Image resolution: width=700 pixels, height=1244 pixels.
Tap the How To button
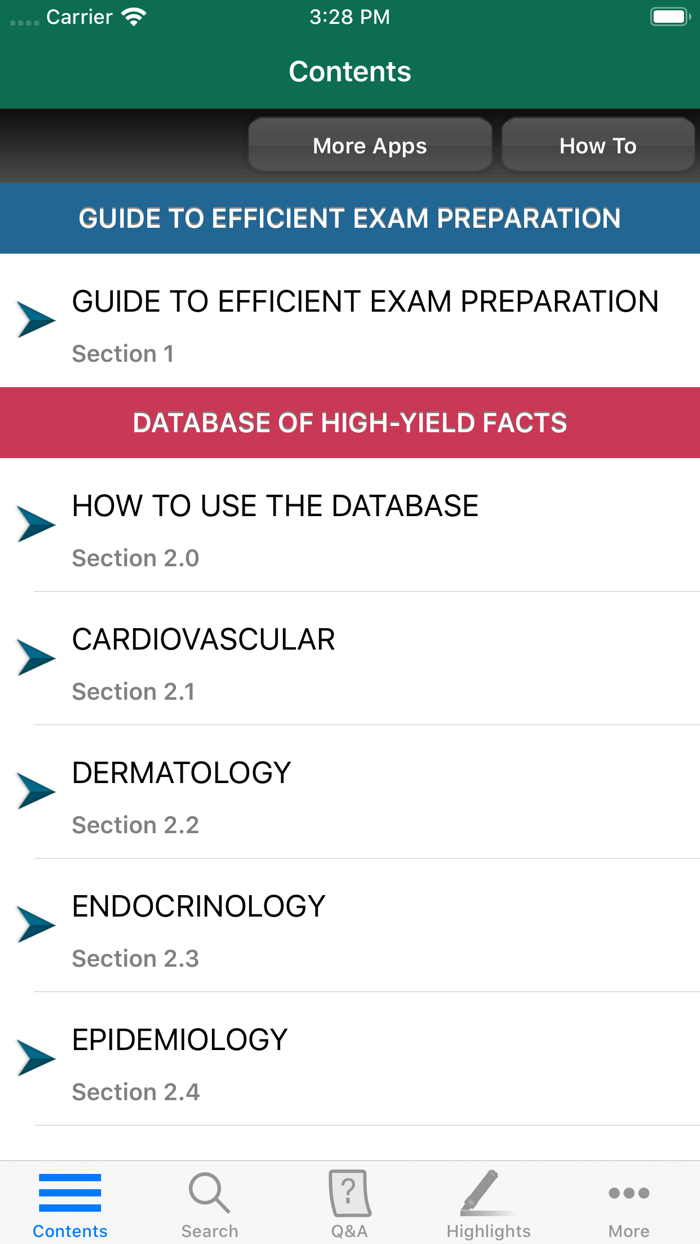click(597, 145)
